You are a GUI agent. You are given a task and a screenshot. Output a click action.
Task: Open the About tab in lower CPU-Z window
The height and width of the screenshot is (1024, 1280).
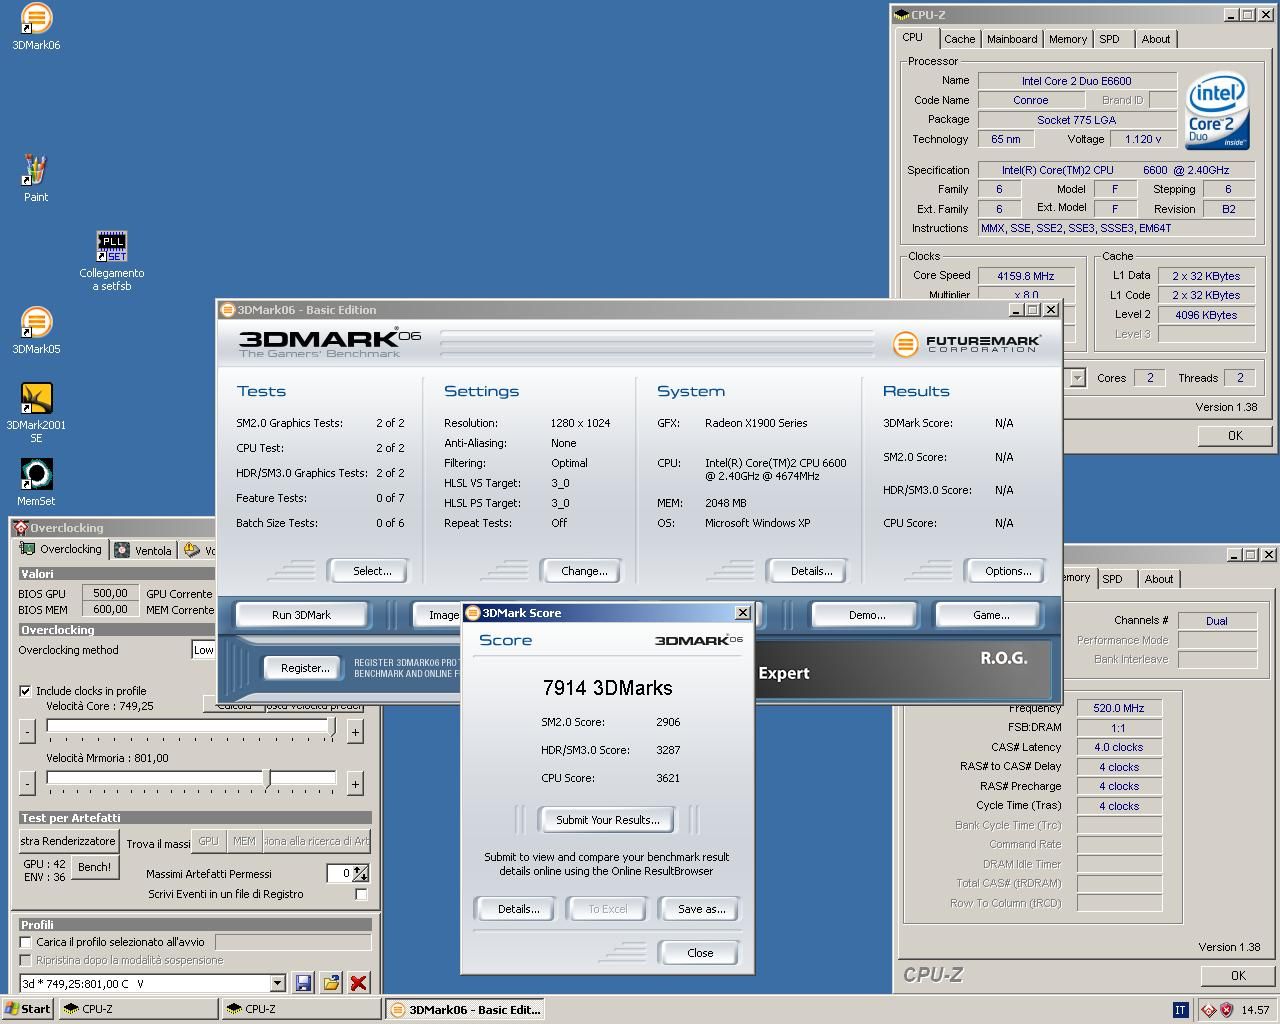tap(1158, 579)
